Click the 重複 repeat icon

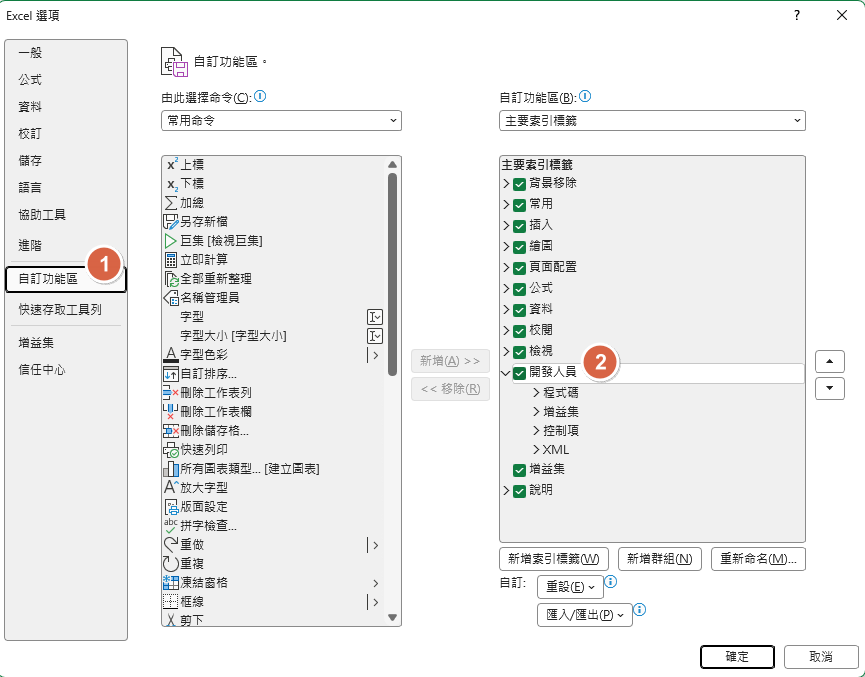click(171, 563)
